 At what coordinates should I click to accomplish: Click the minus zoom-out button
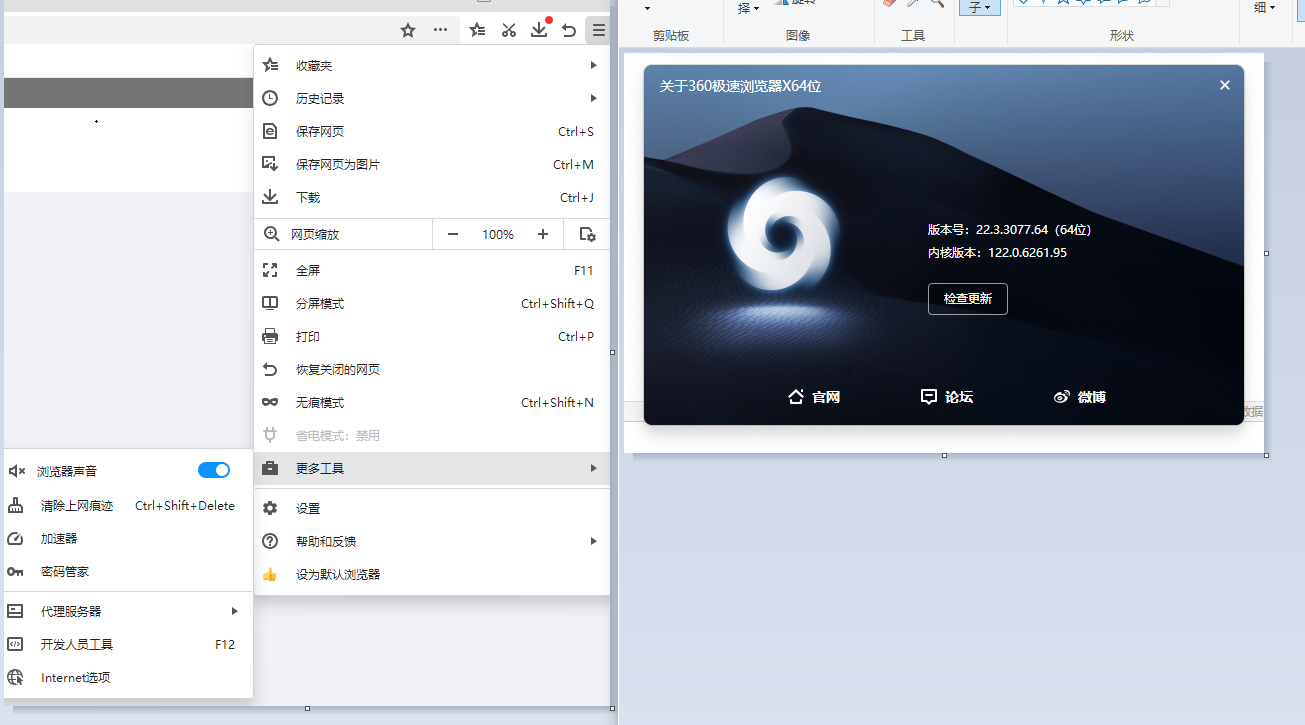tap(453, 234)
